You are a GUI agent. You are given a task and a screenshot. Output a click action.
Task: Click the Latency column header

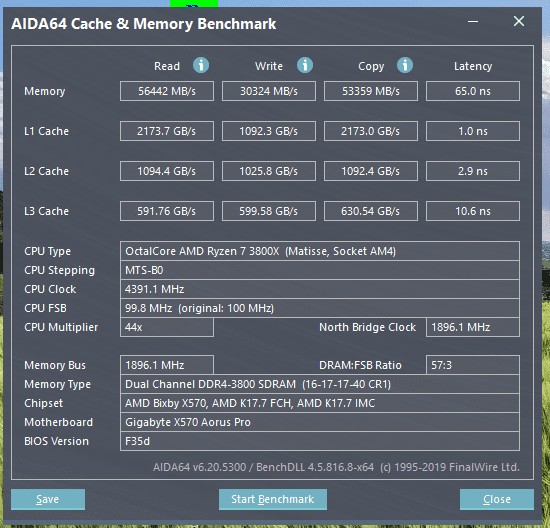coord(473,66)
